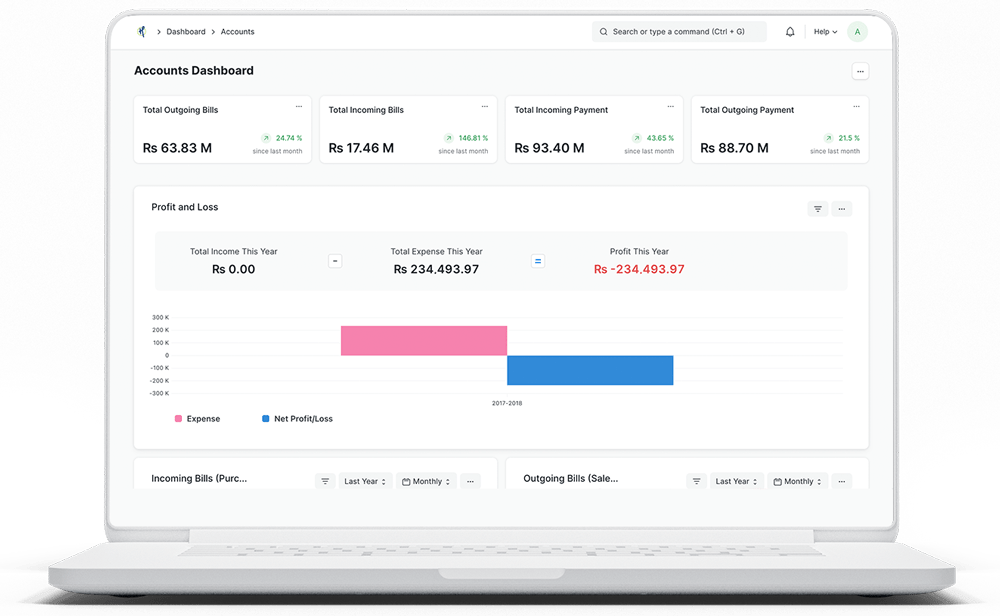Click the minus icon beside Total Income This Year
The image size is (1000, 616).
tap(335, 260)
